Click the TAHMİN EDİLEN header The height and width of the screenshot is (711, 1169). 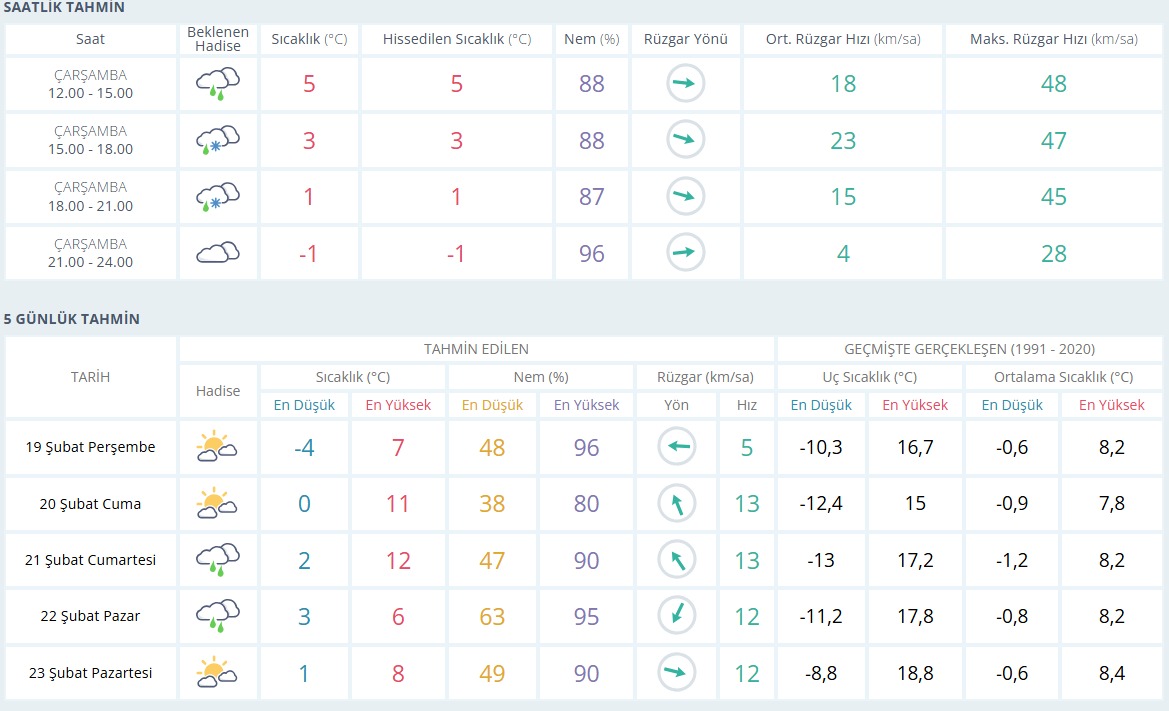[476, 349]
